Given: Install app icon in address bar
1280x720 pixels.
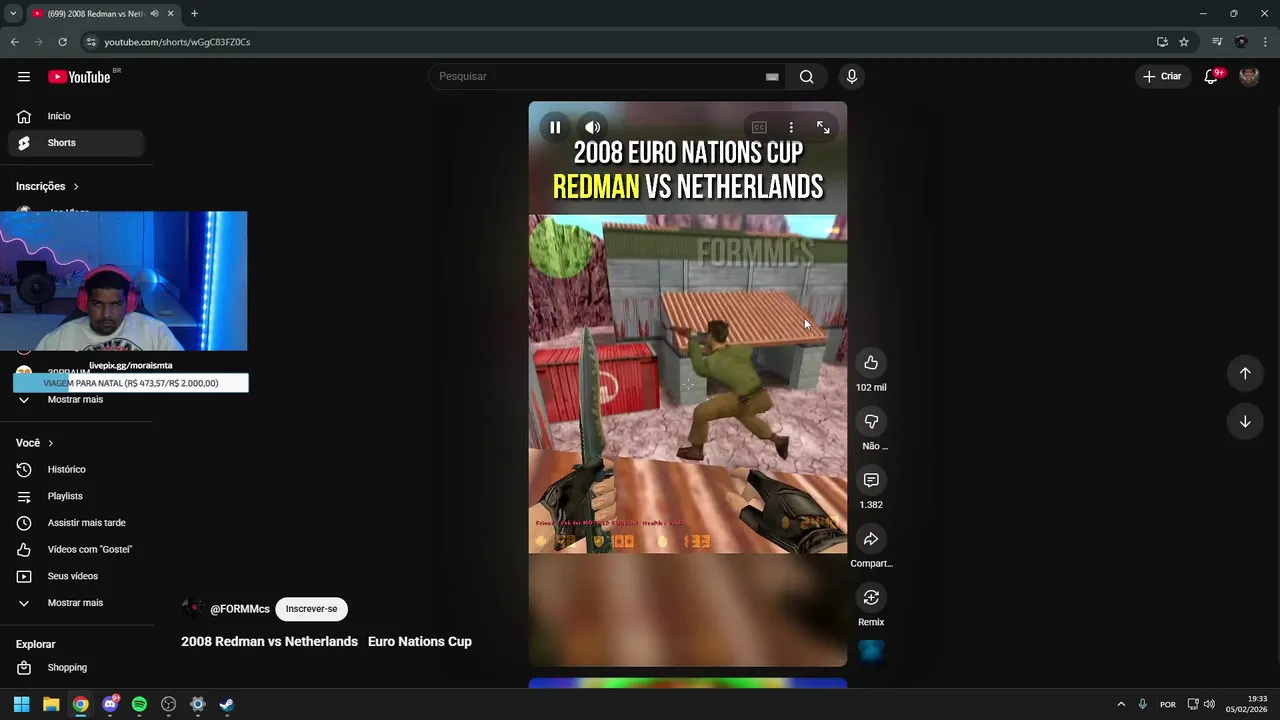Looking at the screenshot, I should click(x=1162, y=42).
